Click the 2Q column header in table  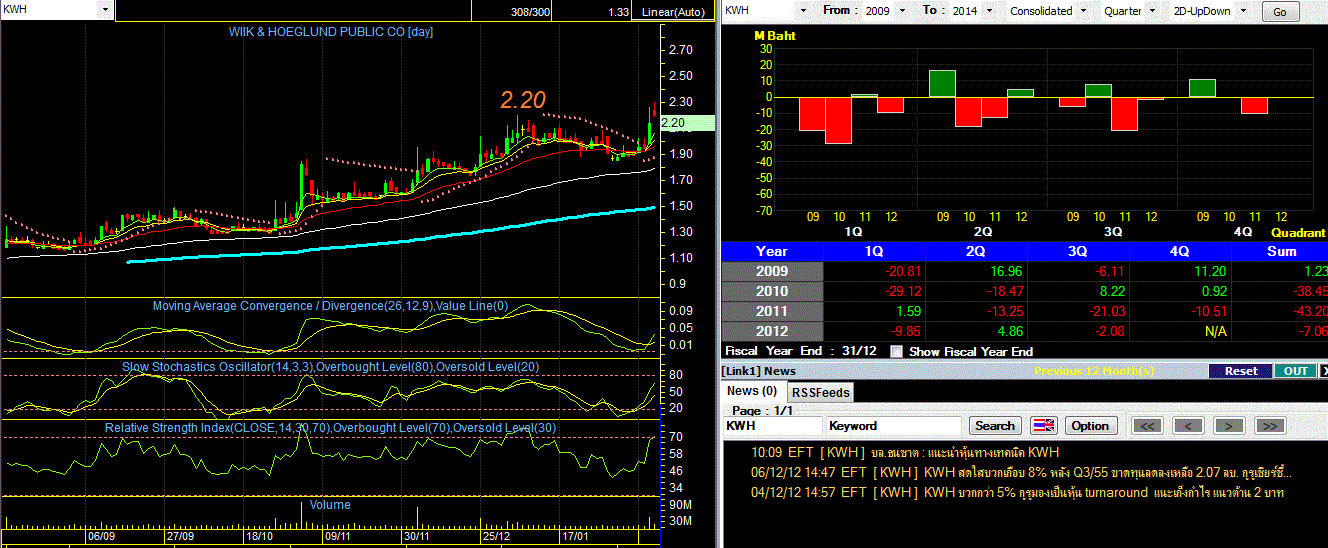[x=977, y=251]
